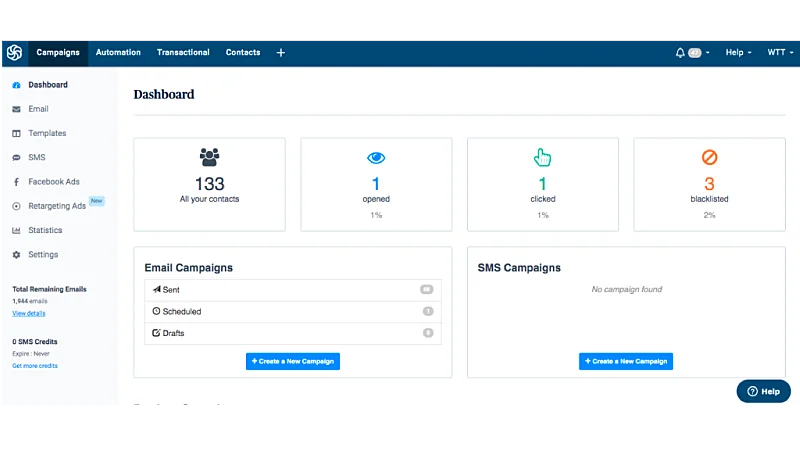Click the Facebook icon in sidebar
This screenshot has height=450, width=800.
tap(16, 182)
